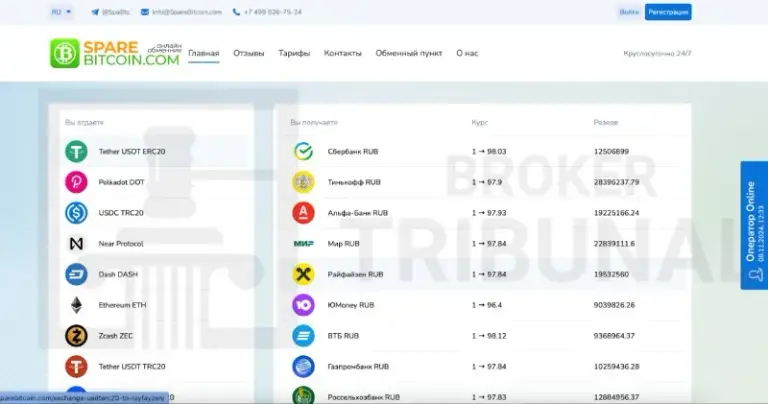Click the Telegram icon in the header
The height and width of the screenshot is (404, 768).
95,12
